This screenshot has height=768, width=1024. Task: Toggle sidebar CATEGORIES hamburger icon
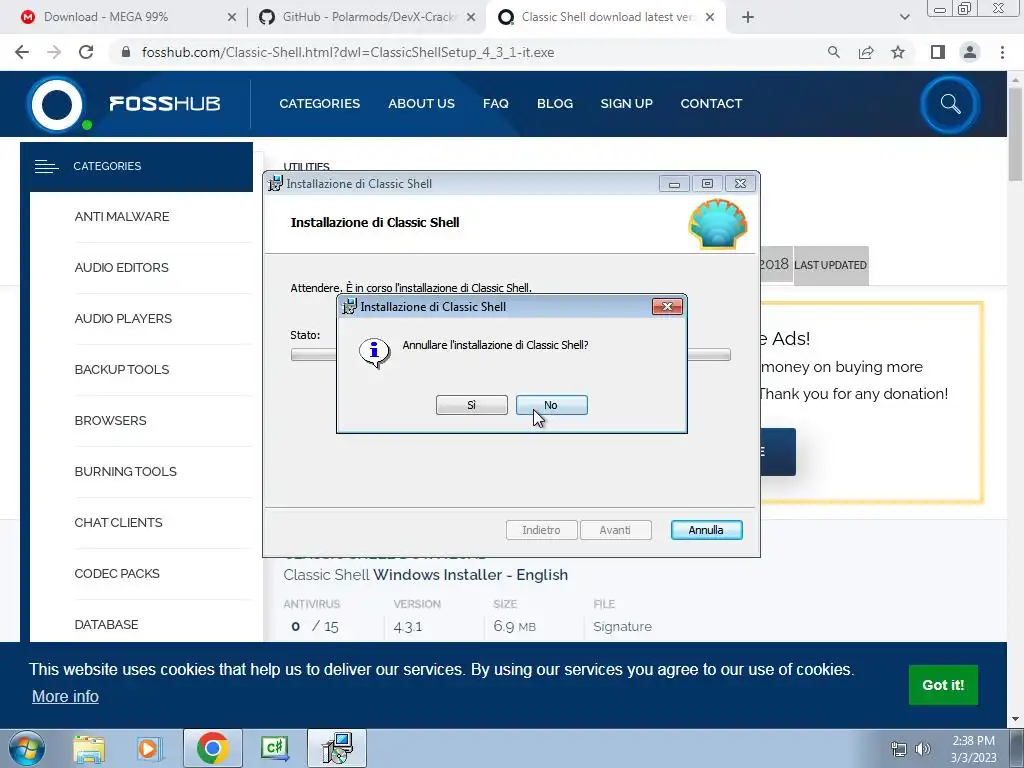coord(46,167)
